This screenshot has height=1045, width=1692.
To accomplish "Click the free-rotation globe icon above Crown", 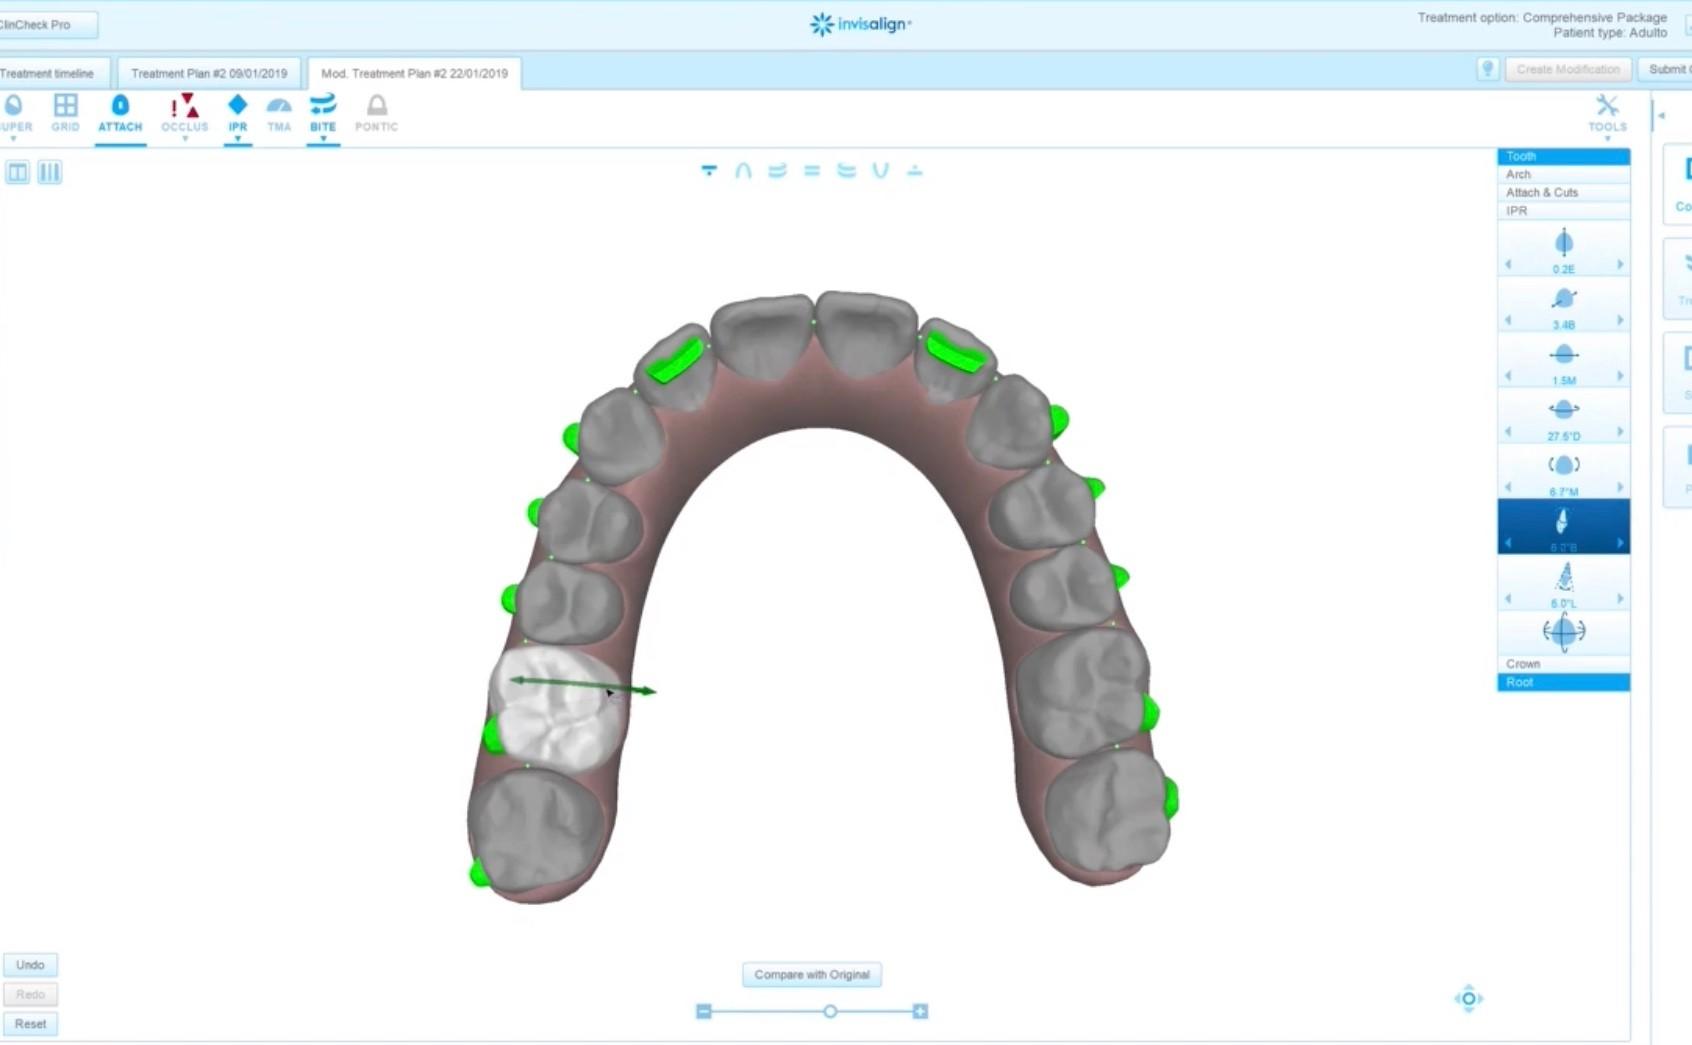I will tap(1564, 633).
